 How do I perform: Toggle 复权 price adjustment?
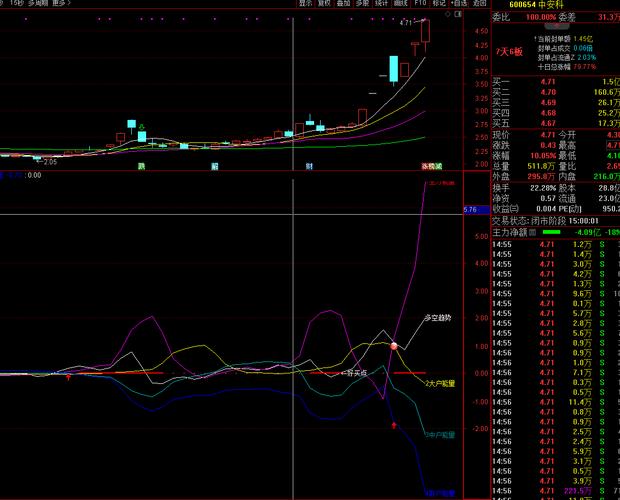coord(325,4)
